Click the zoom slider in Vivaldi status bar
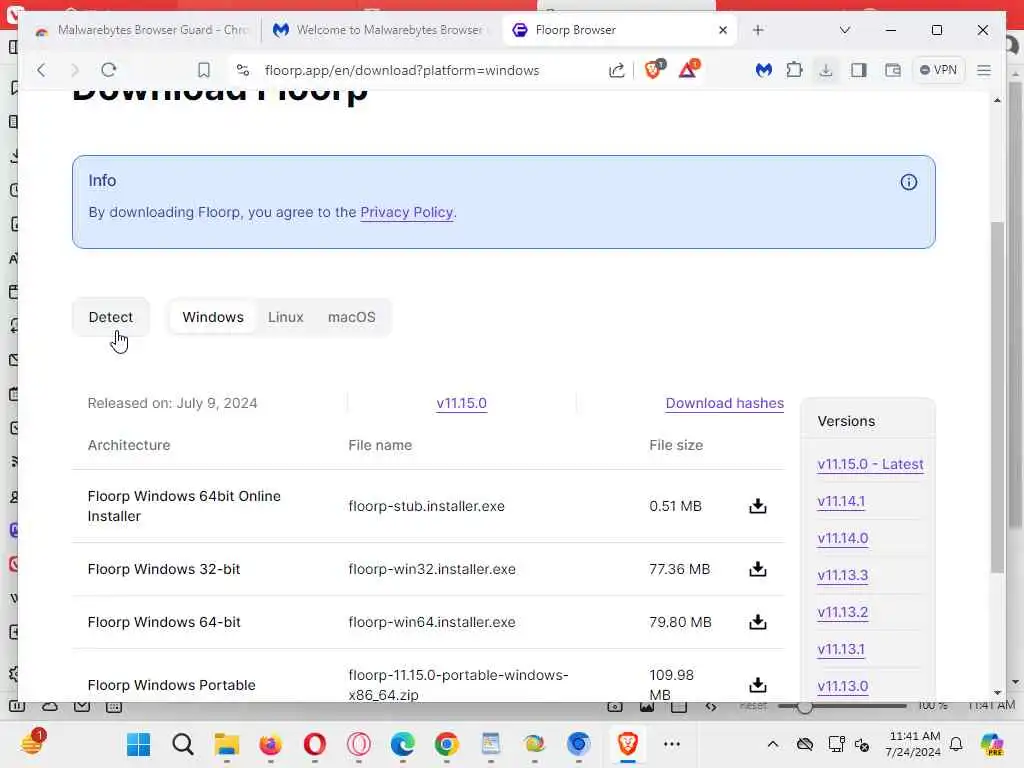The image size is (1024, 768). click(x=842, y=706)
